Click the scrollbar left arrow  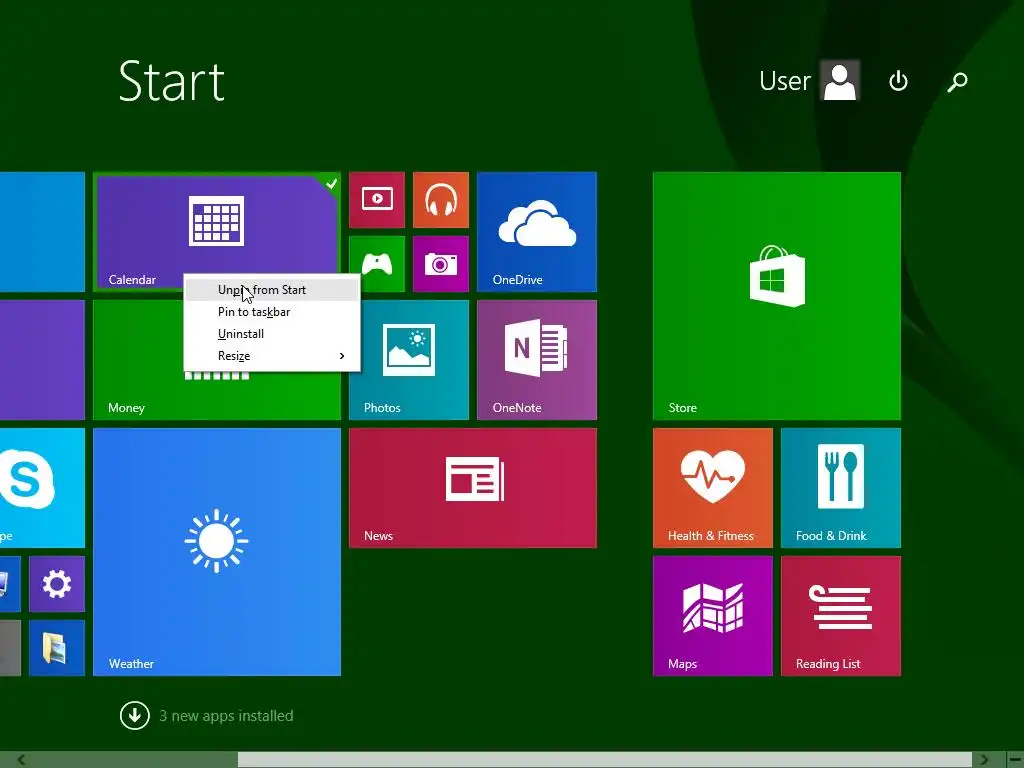[x=22, y=760]
